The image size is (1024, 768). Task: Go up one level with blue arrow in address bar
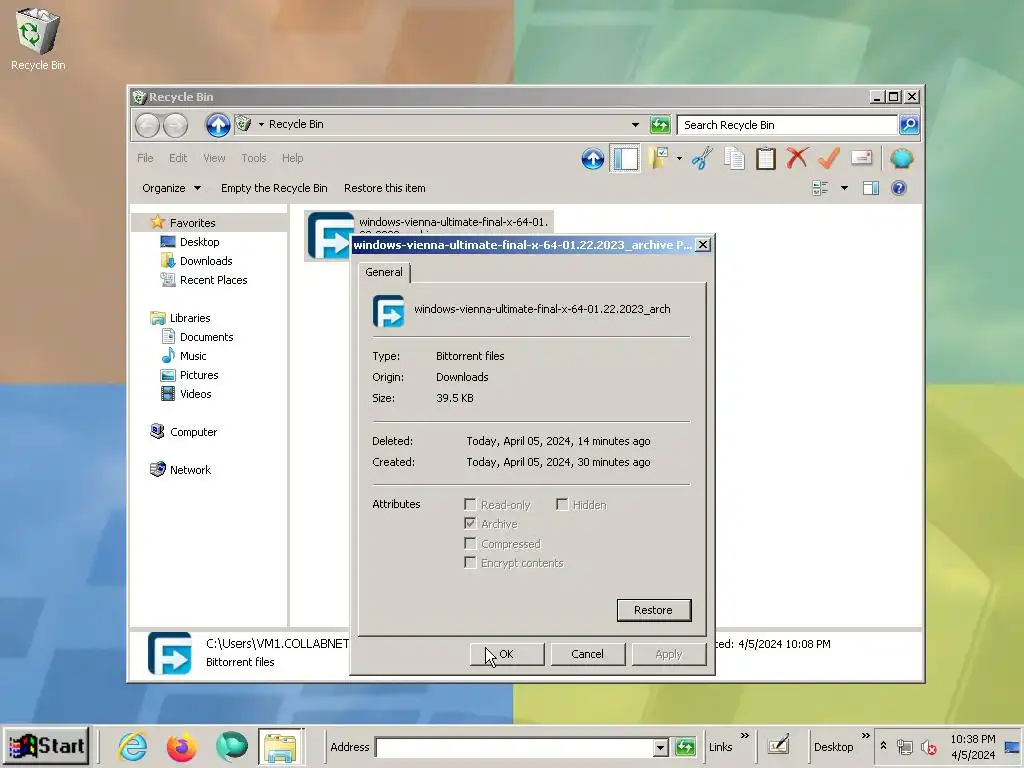tap(217, 125)
